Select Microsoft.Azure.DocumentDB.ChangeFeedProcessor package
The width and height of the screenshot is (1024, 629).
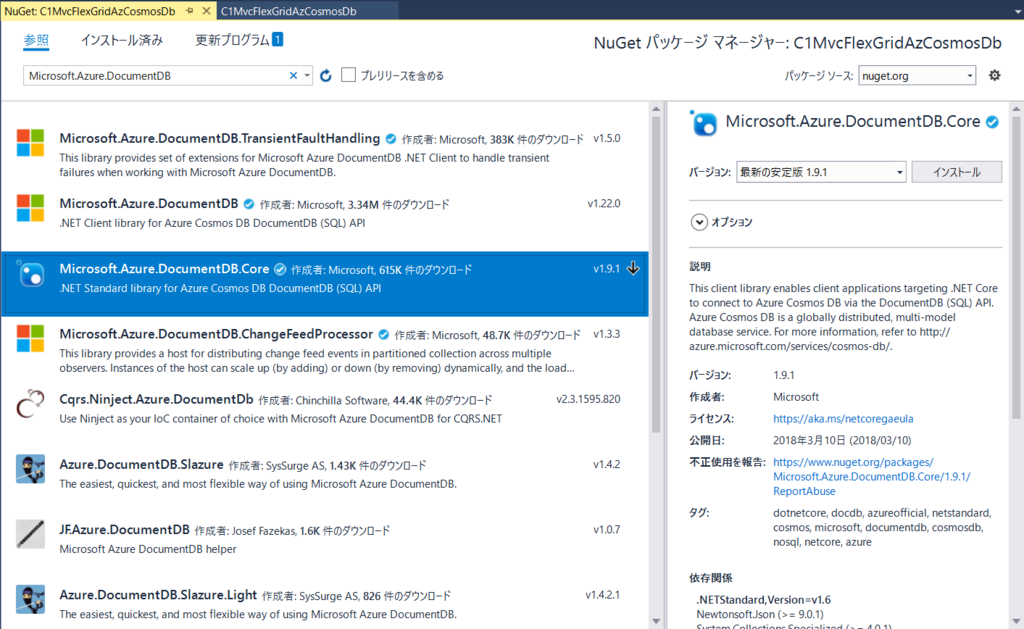pos(216,334)
